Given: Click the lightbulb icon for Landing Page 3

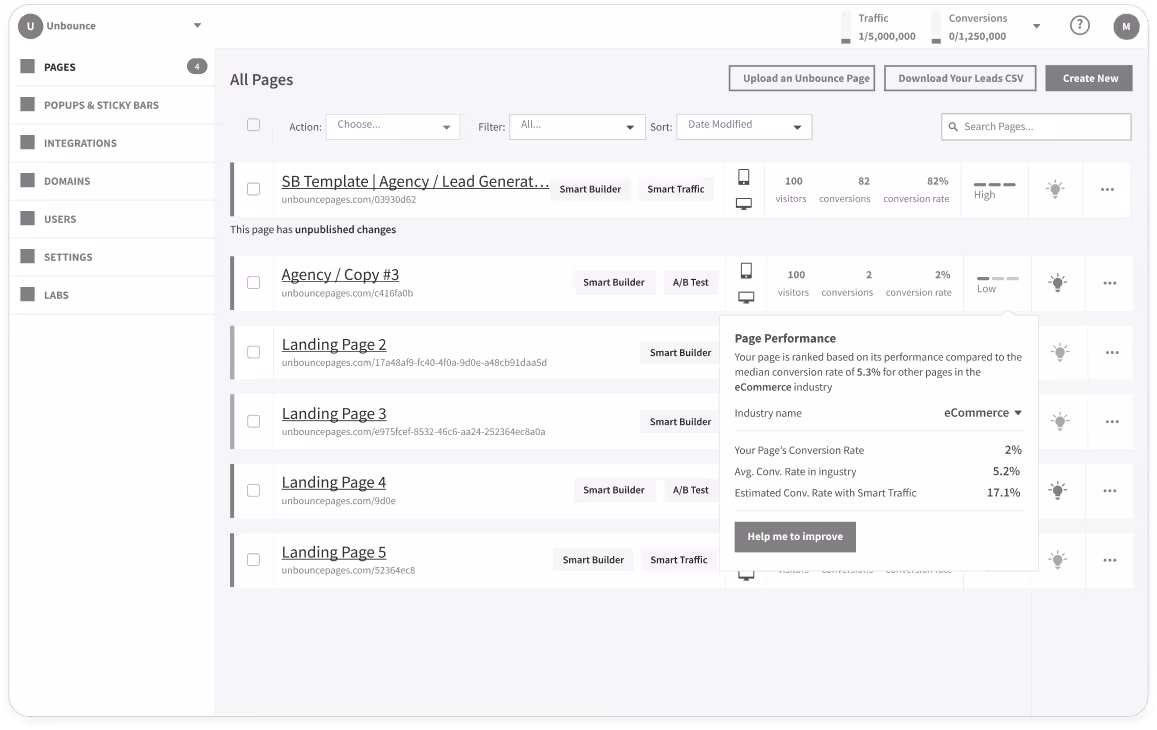Looking at the screenshot, I should click(1060, 421).
